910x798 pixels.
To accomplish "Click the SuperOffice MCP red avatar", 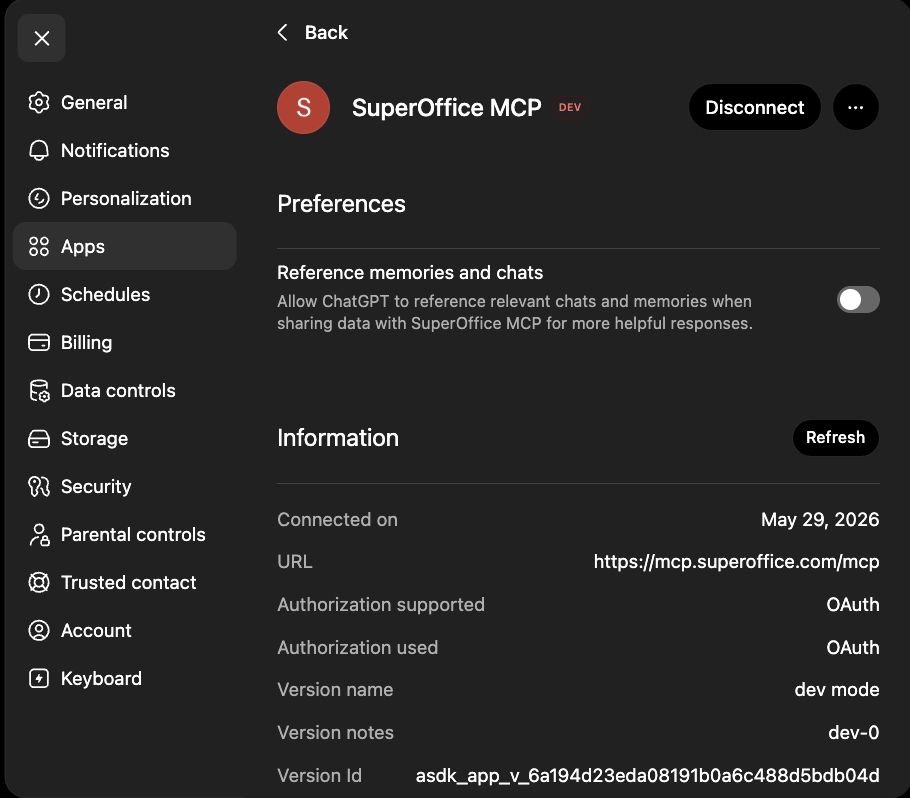I will click(x=304, y=107).
